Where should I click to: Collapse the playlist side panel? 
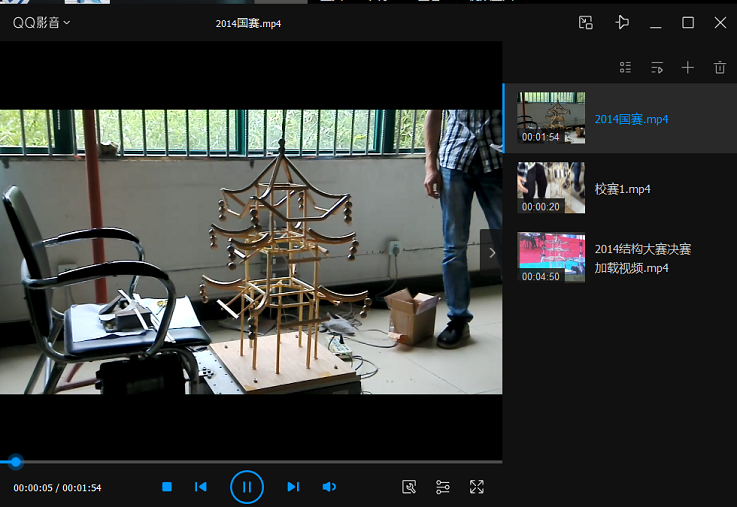[x=491, y=253]
